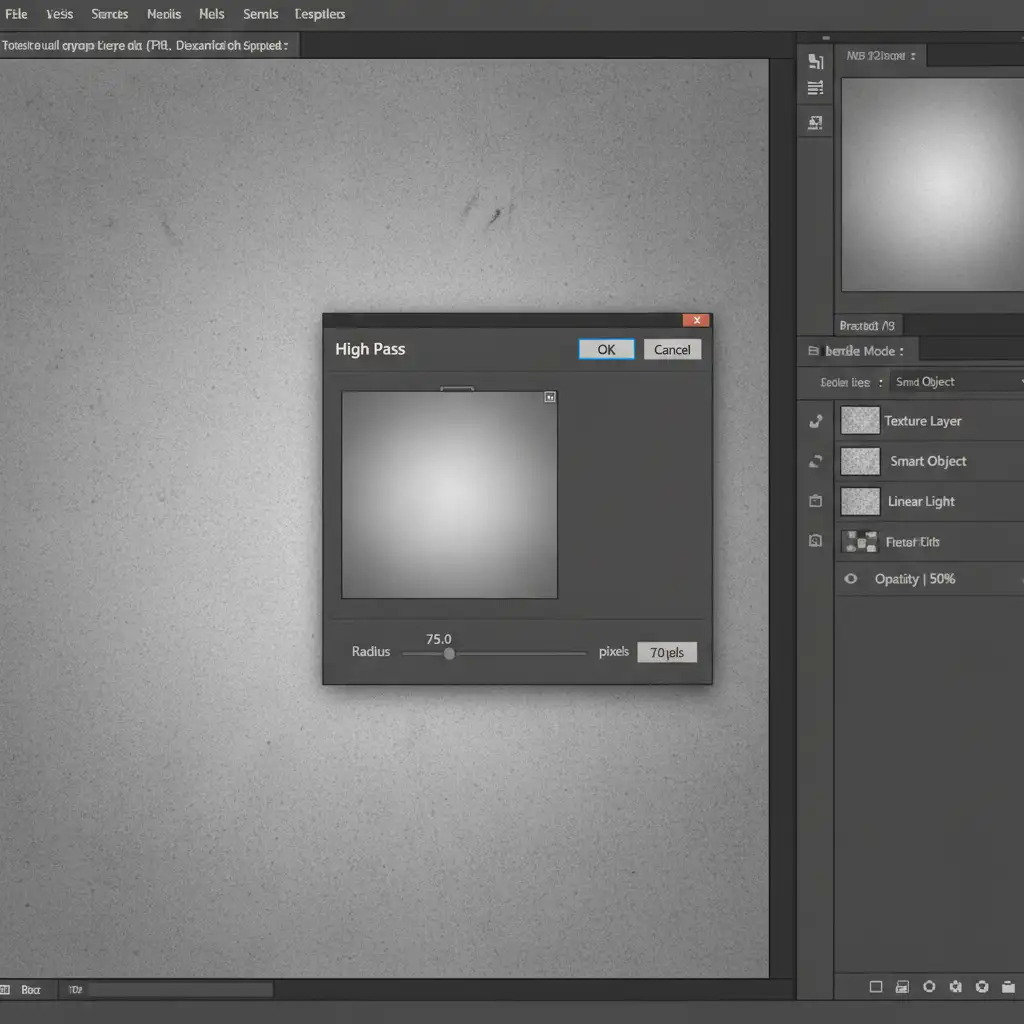Viewport: 1024px width, 1024px height.
Task: Open the File menu
Action: coord(16,14)
